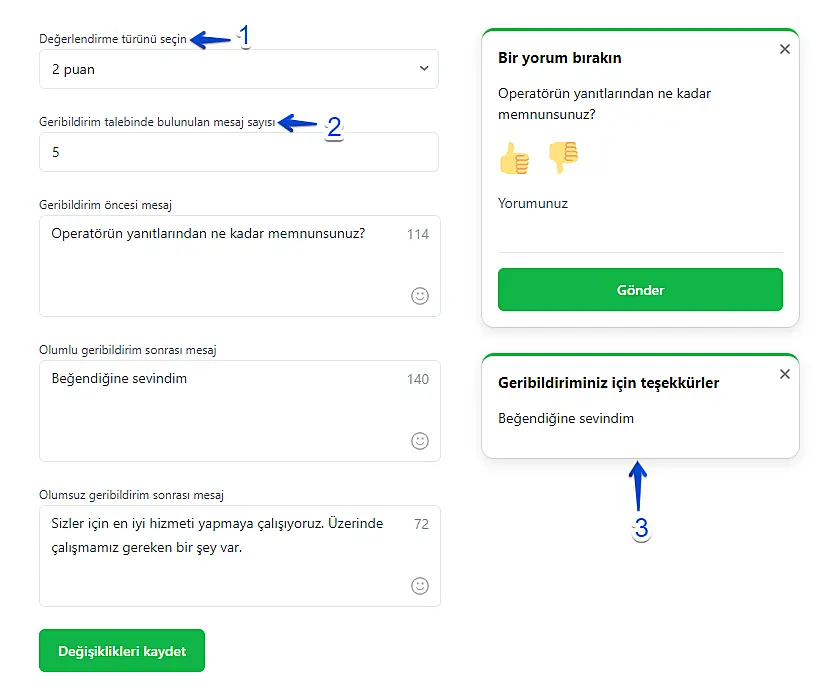Screen dimensions: 840x700
Task: Close the 'Bir yorum bırakın' widget
Action: point(784,49)
